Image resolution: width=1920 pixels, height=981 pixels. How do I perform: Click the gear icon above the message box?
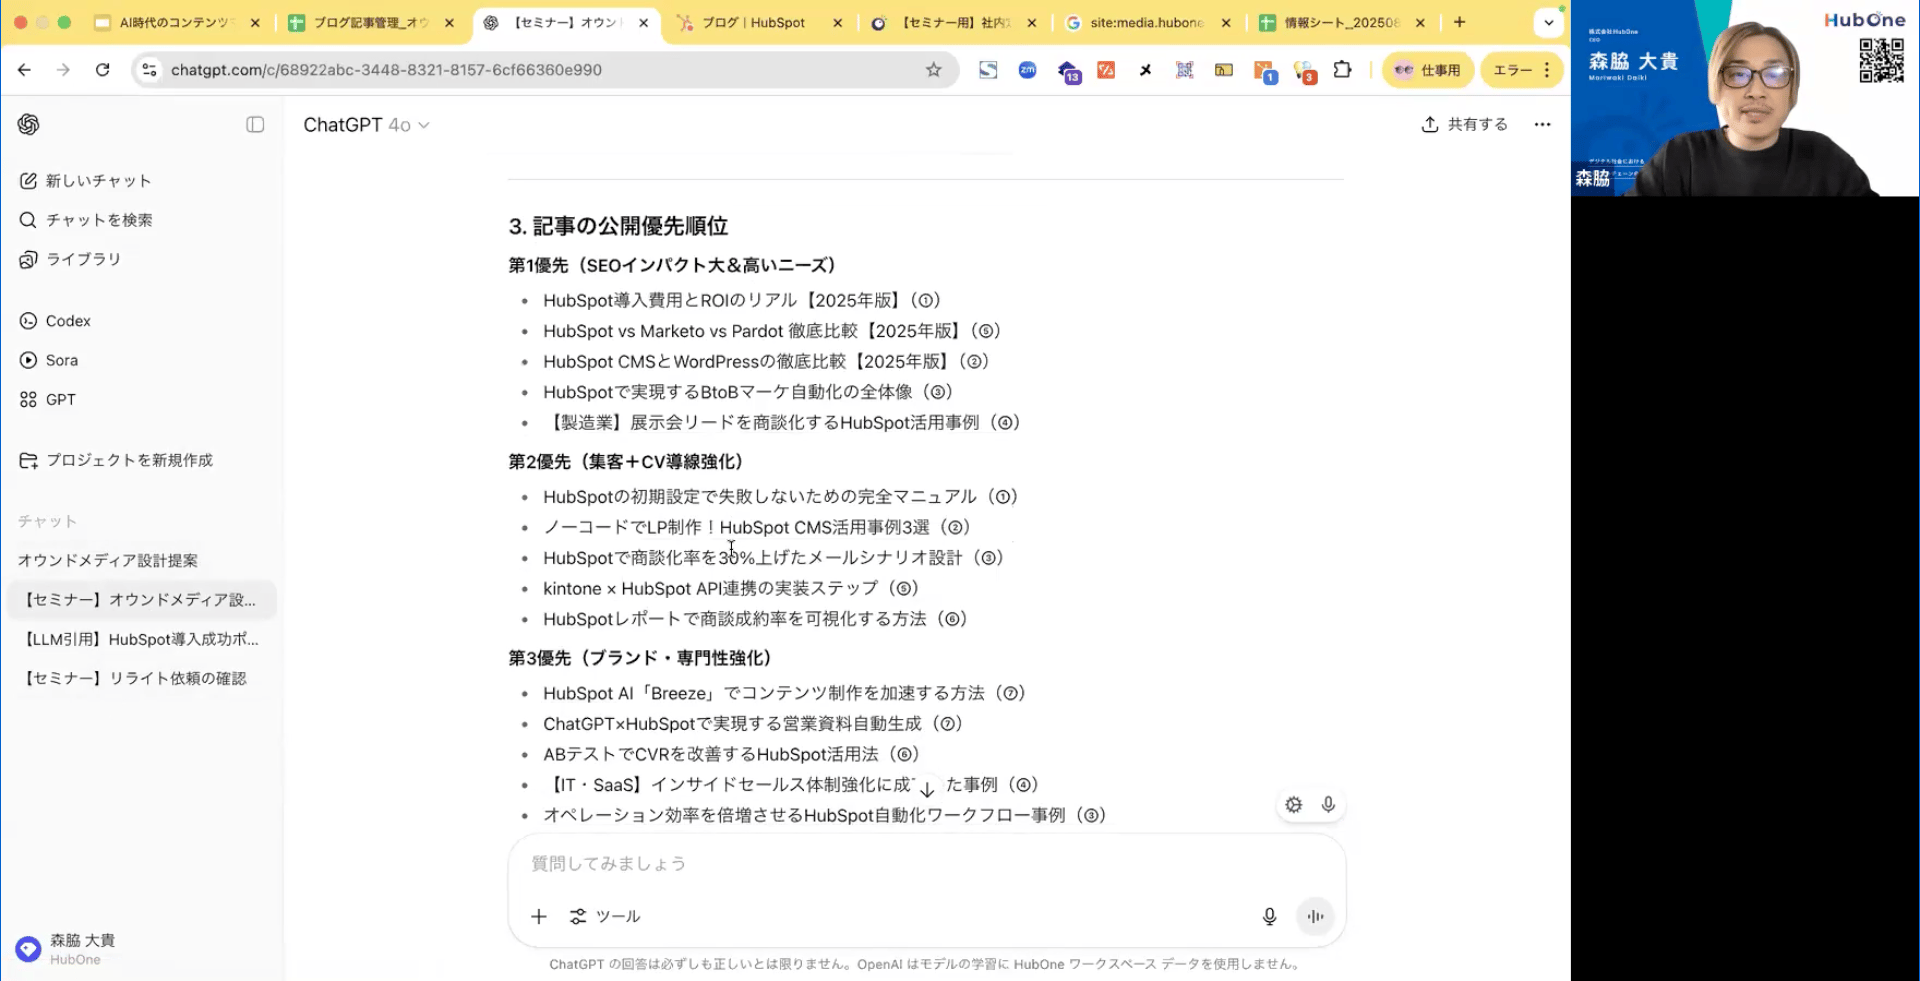[x=1294, y=805]
